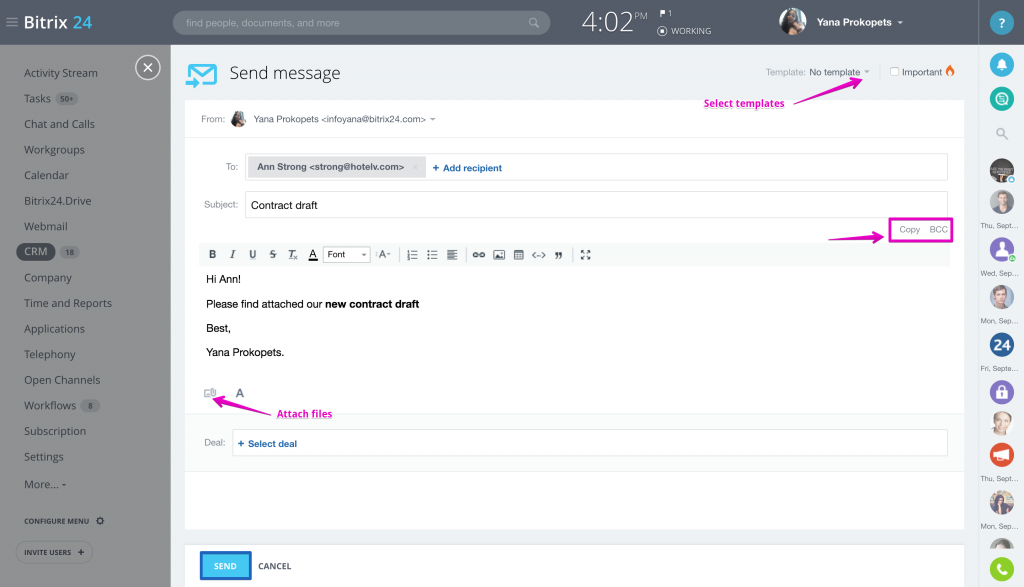Viewport: 1024px width, 587px height.
Task: Show the BCC field
Action: (938, 230)
